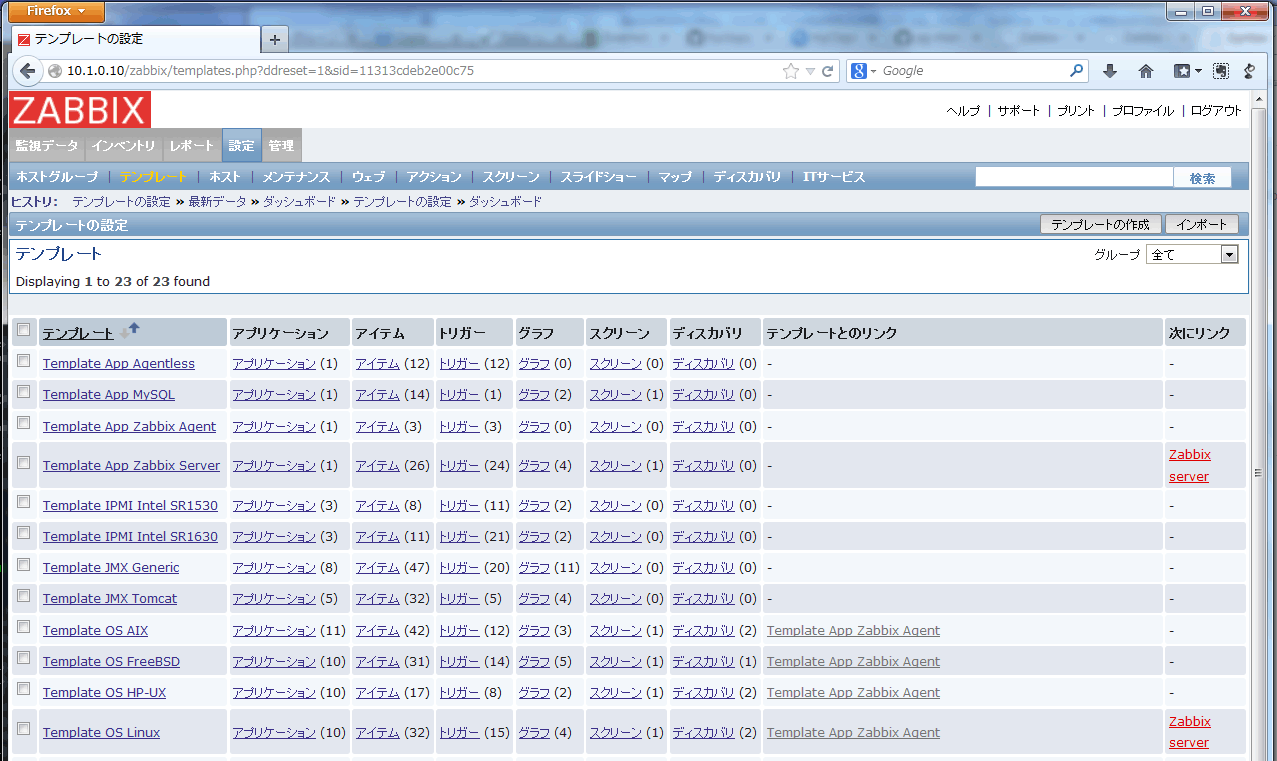Viewport: 1277px width, 761px height.
Task: Open アプリケーション link for Template IPMI Intel SR1630
Action: click(274, 537)
